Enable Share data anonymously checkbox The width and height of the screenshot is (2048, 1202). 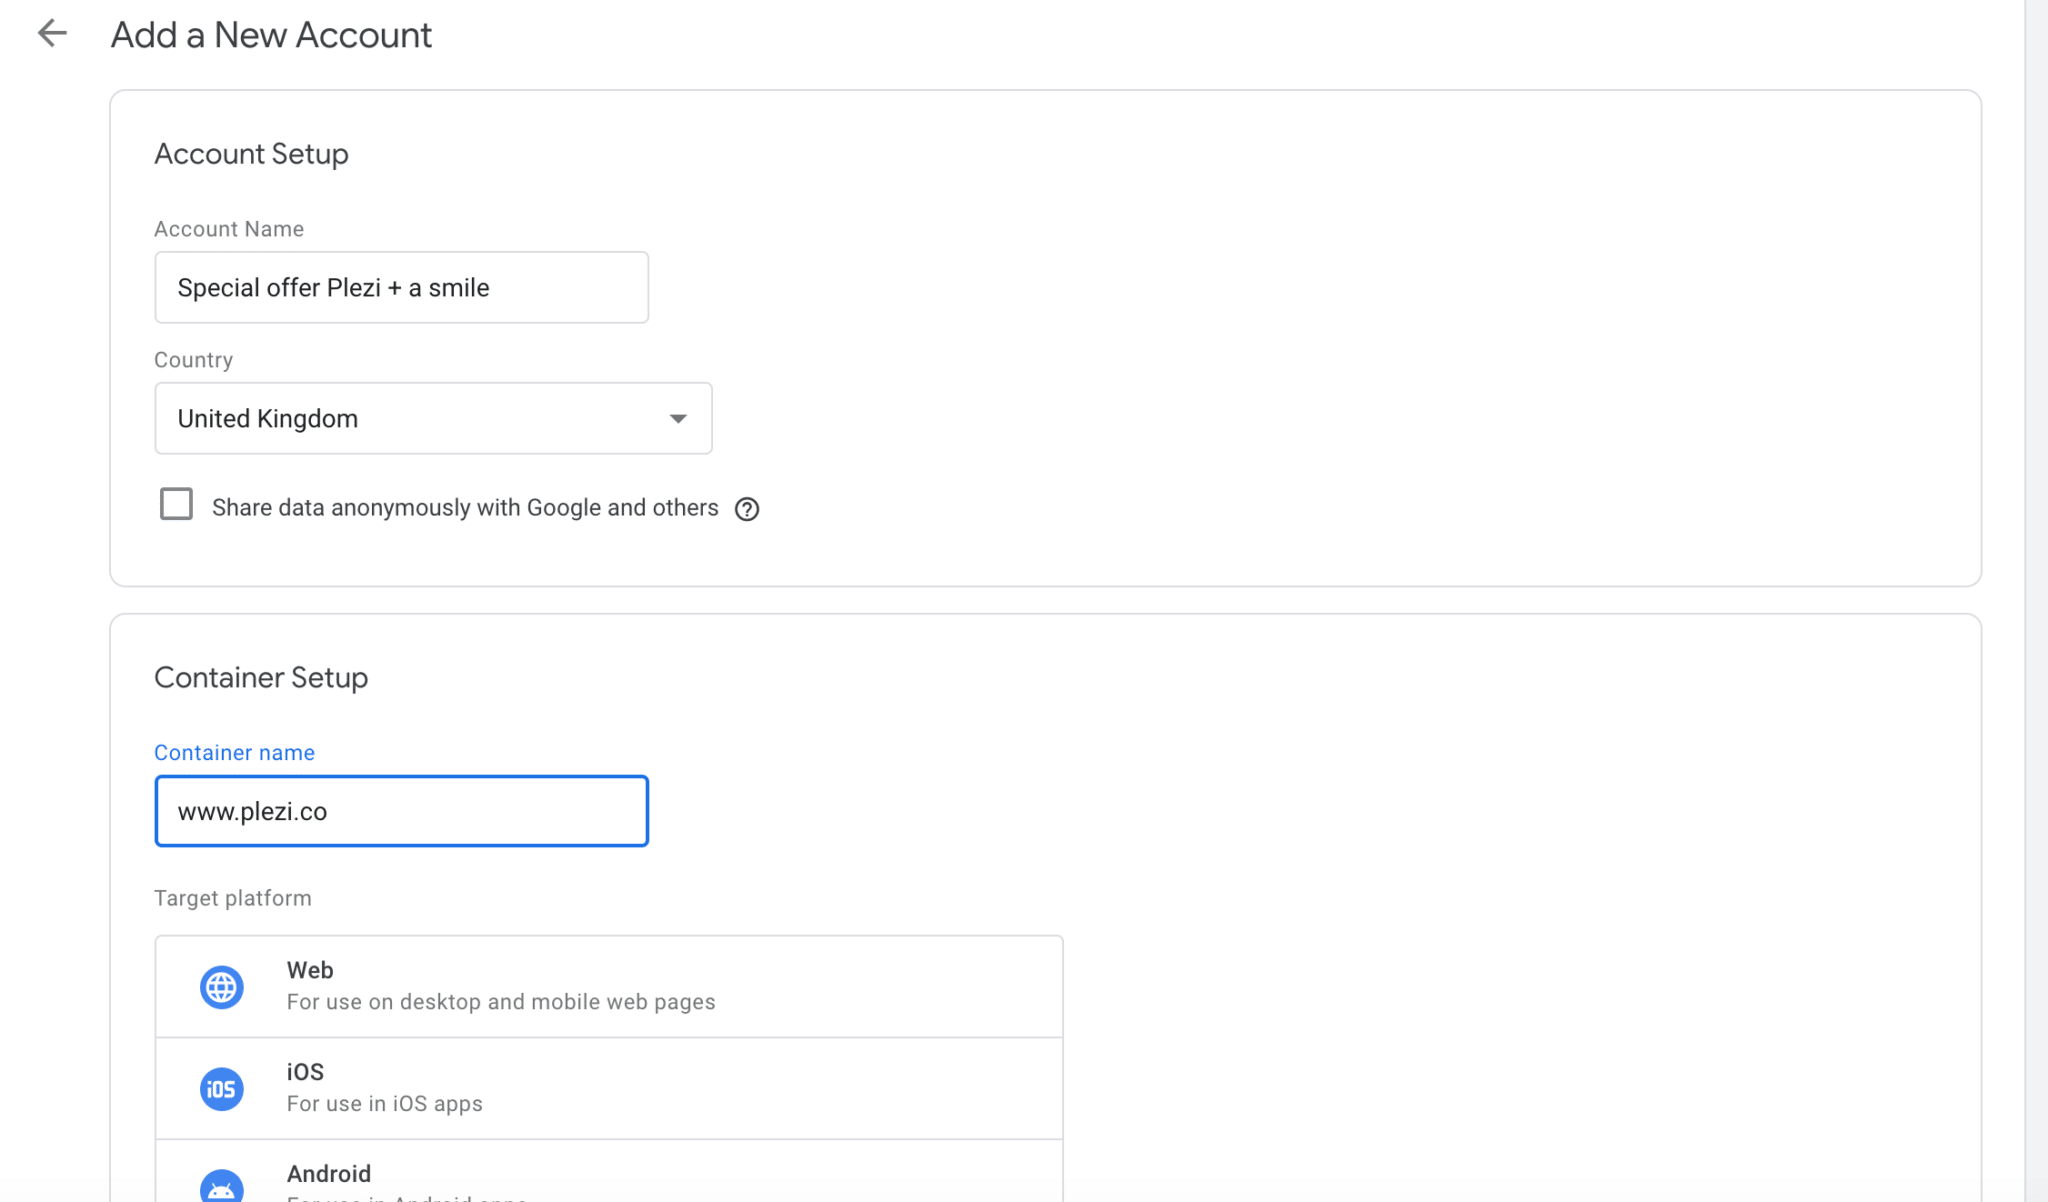click(176, 504)
